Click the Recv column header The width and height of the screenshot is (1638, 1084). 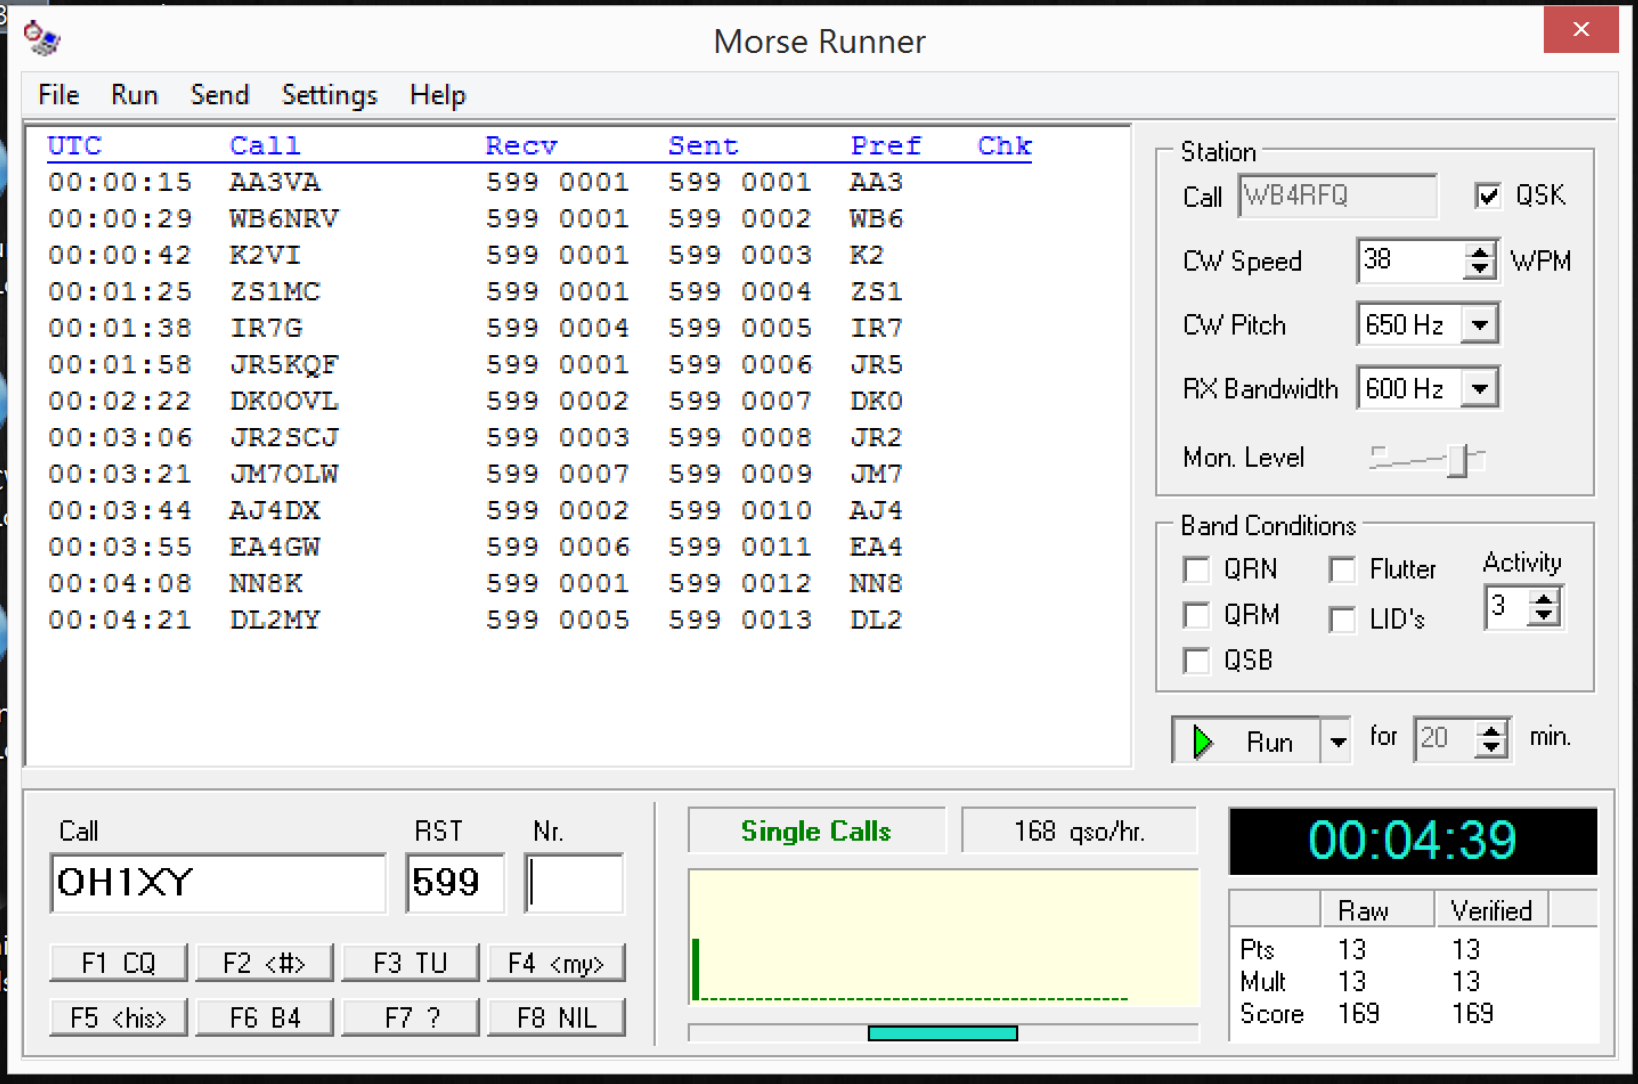click(521, 146)
